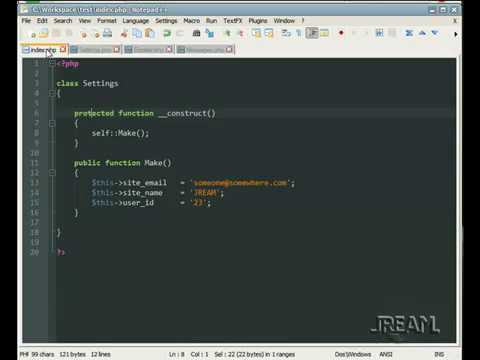Click the Save All toolbar icon

pos(69,33)
